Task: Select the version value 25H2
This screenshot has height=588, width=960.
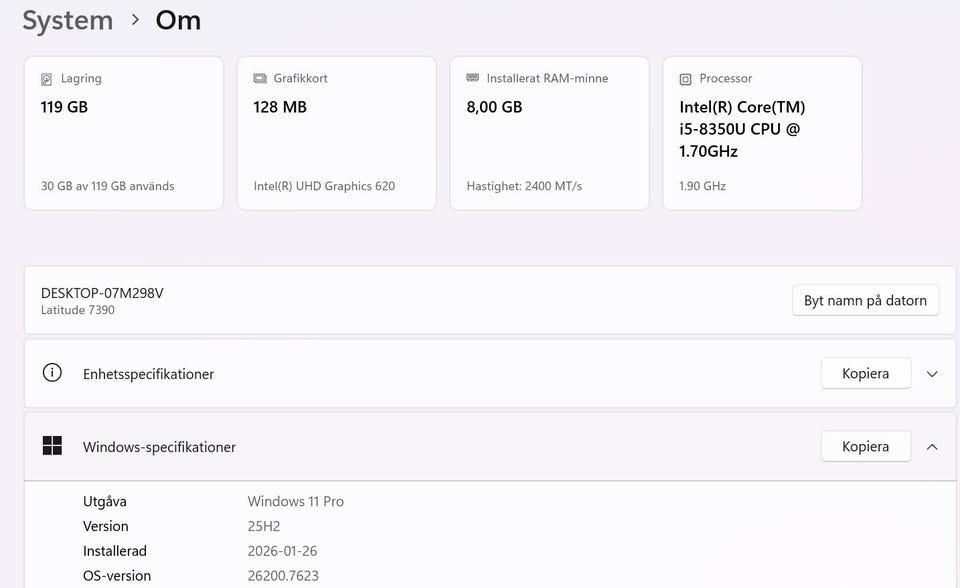Action: click(264, 526)
